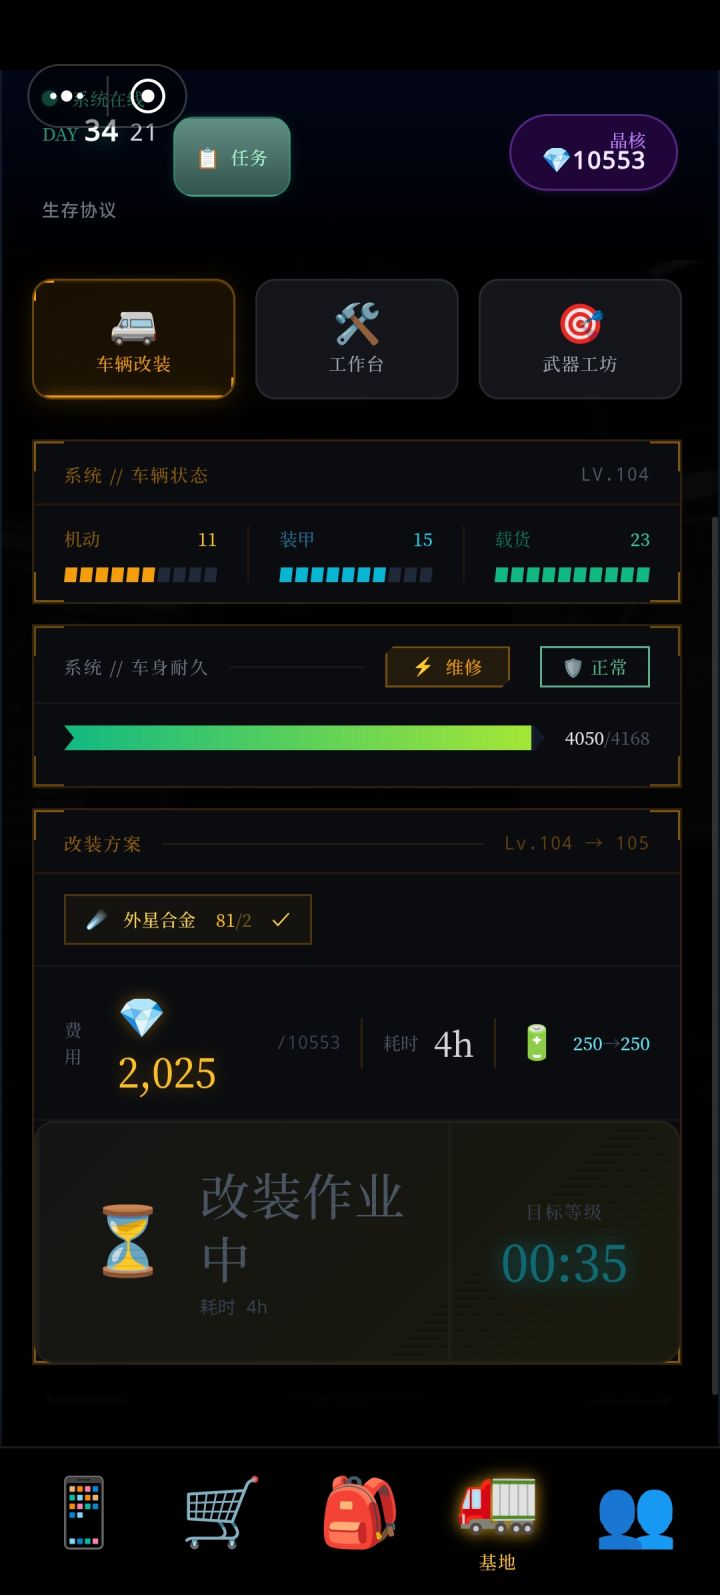Tap the diamond crystal core balance
This screenshot has height=1595, width=720.
tap(594, 153)
